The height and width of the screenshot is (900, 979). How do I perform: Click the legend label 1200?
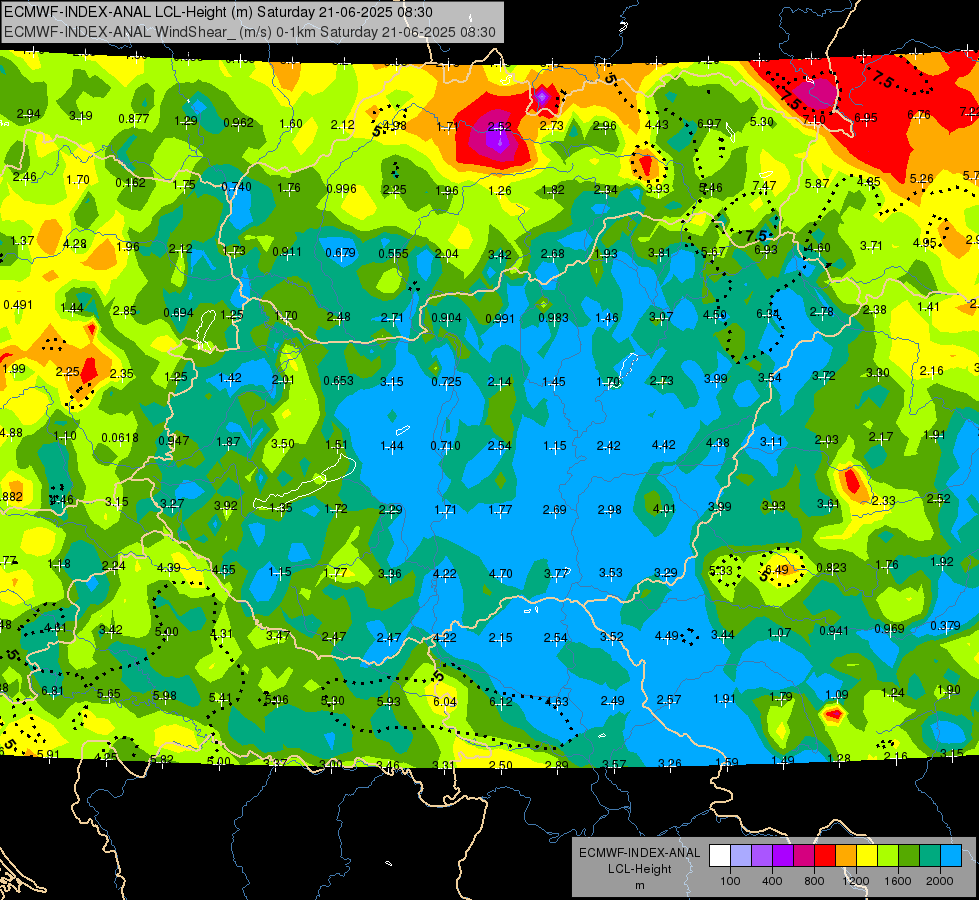[x=856, y=881]
